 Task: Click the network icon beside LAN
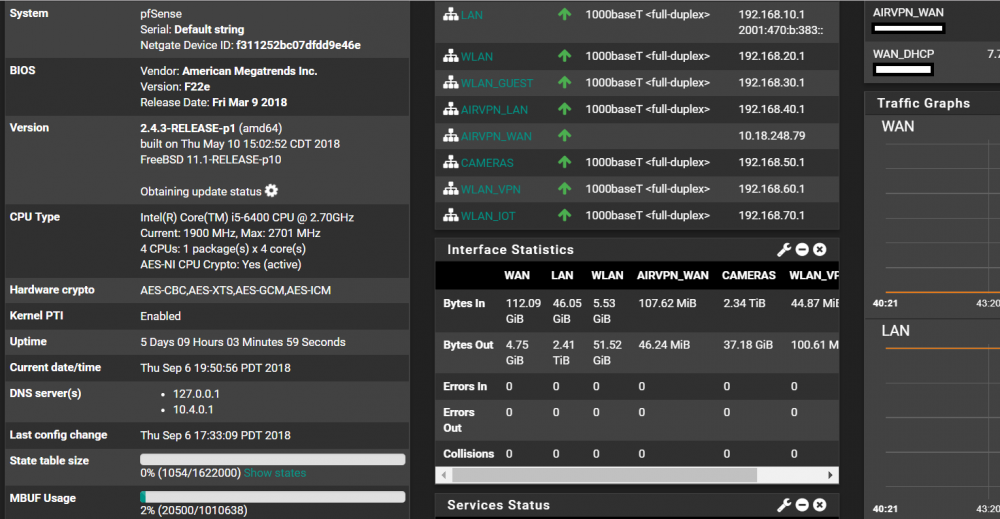pos(451,14)
